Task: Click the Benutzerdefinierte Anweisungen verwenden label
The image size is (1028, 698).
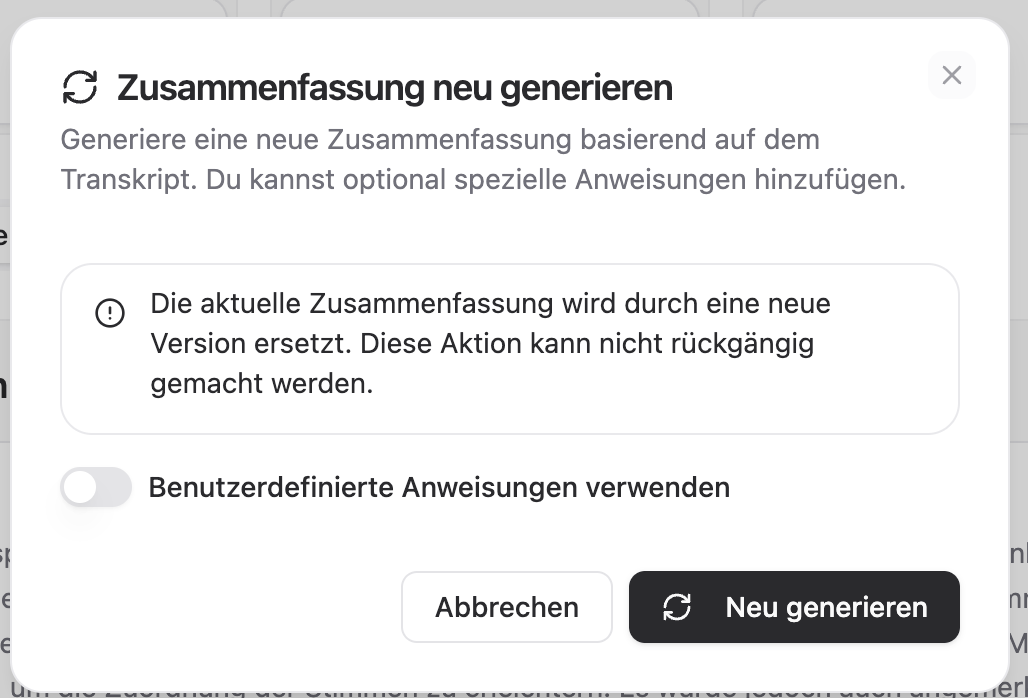Action: pos(439,488)
